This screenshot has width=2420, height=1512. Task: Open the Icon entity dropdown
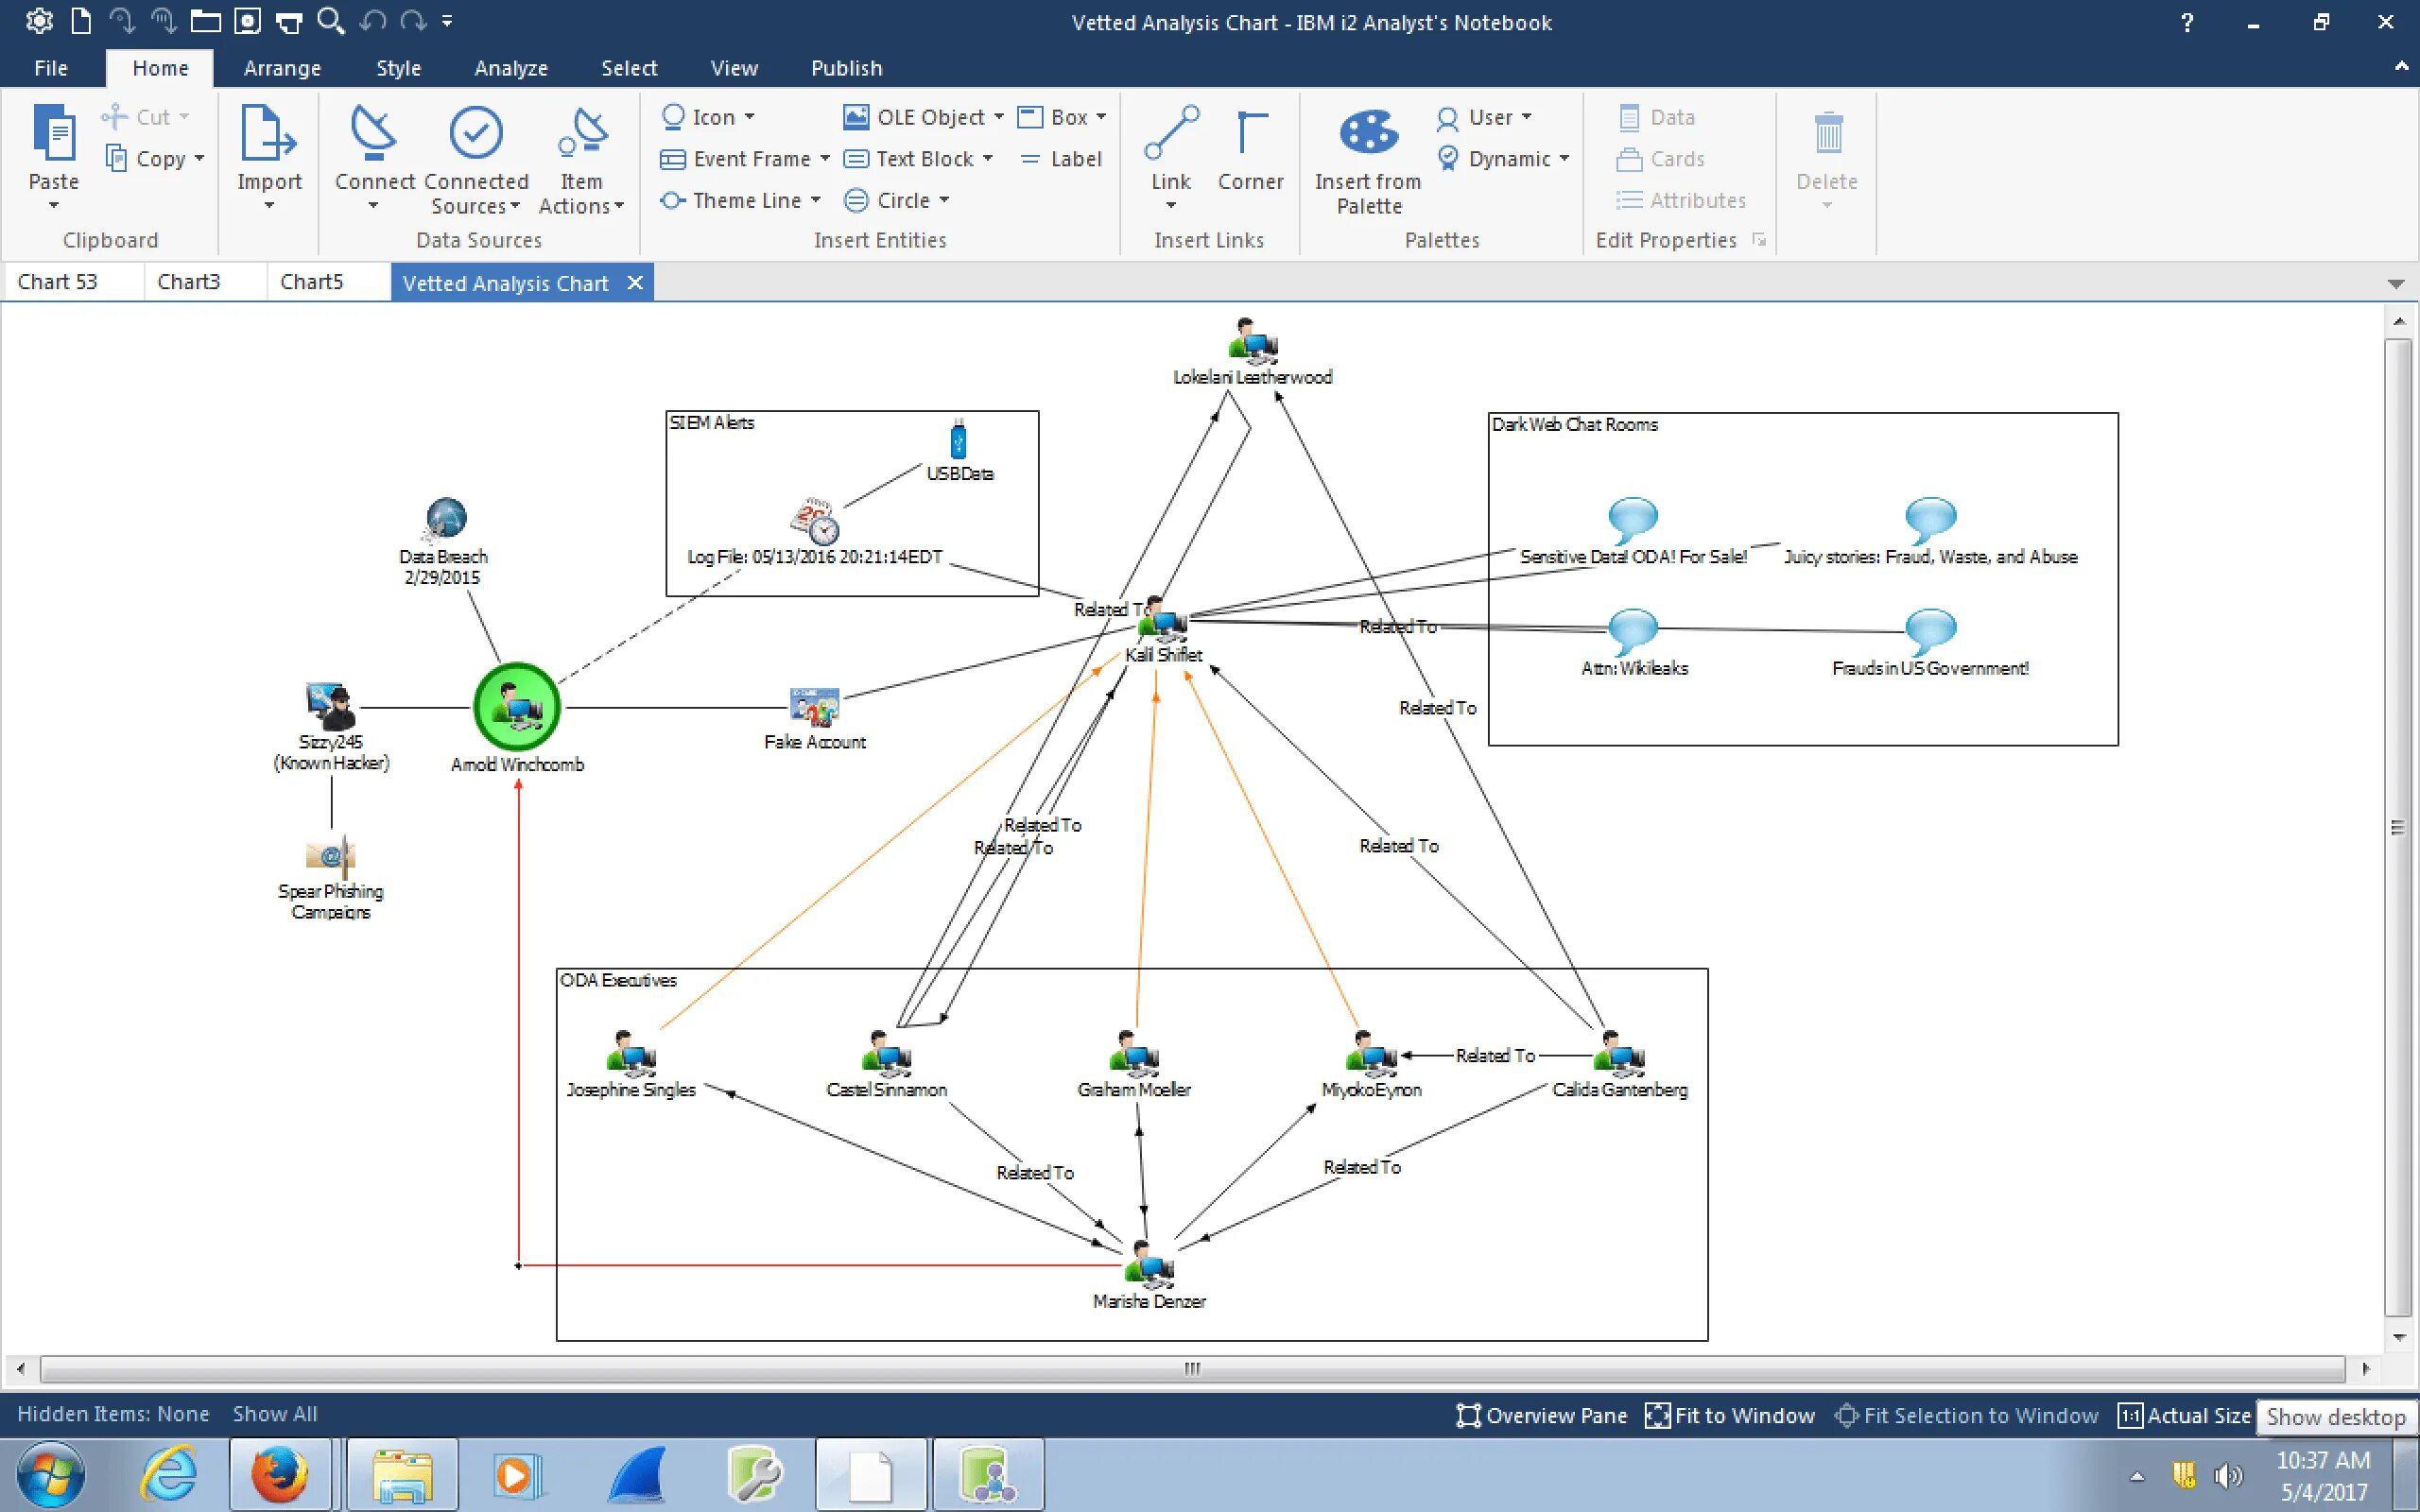750,117
